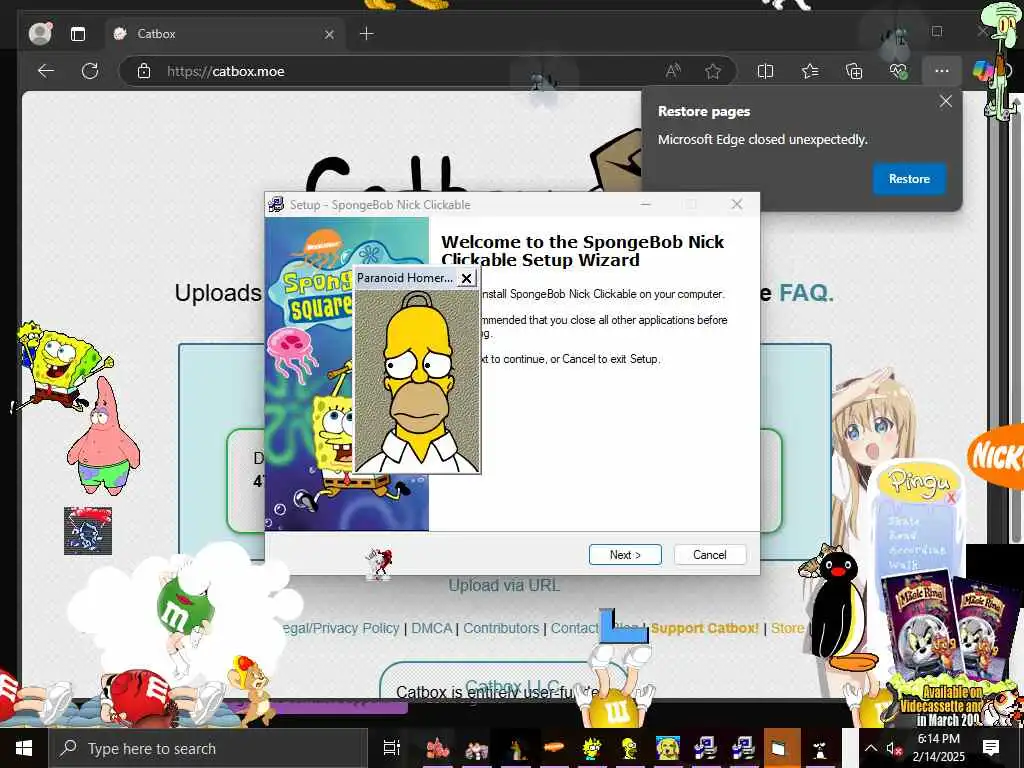The image size is (1024, 768).
Task: Refresh the catbox.moe page
Action: [x=90, y=71]
